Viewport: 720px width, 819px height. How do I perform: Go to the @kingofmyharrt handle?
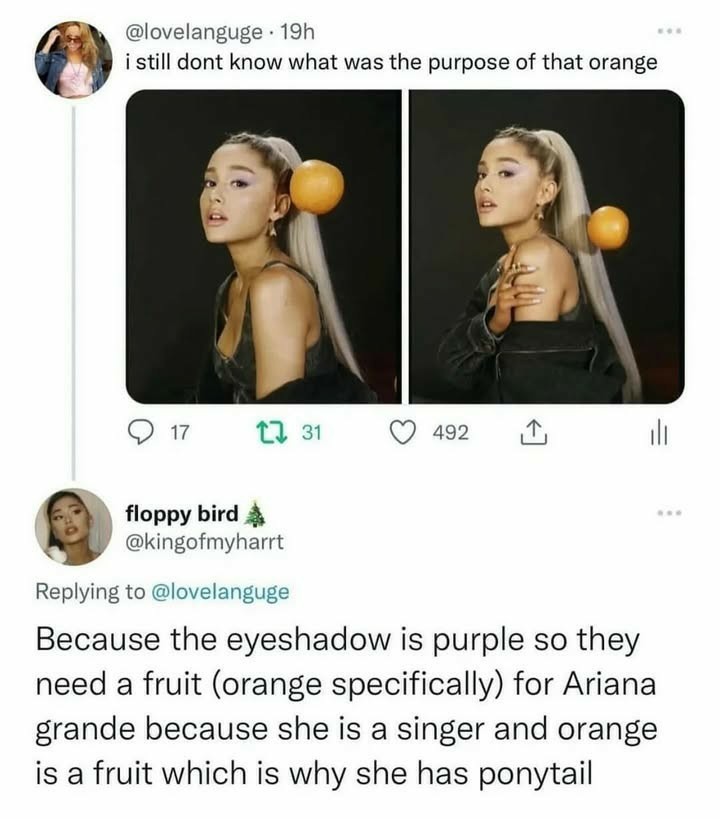click(204, 542)
